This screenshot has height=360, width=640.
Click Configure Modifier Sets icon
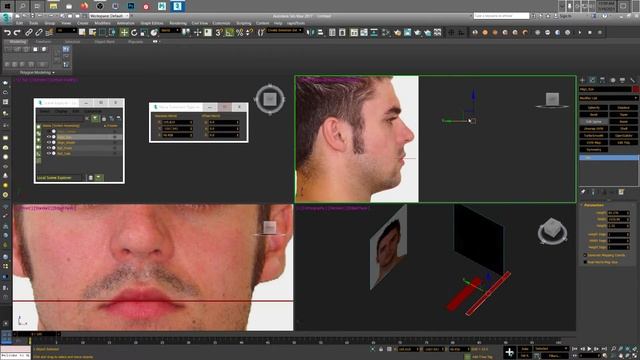[x=621, y=192]
